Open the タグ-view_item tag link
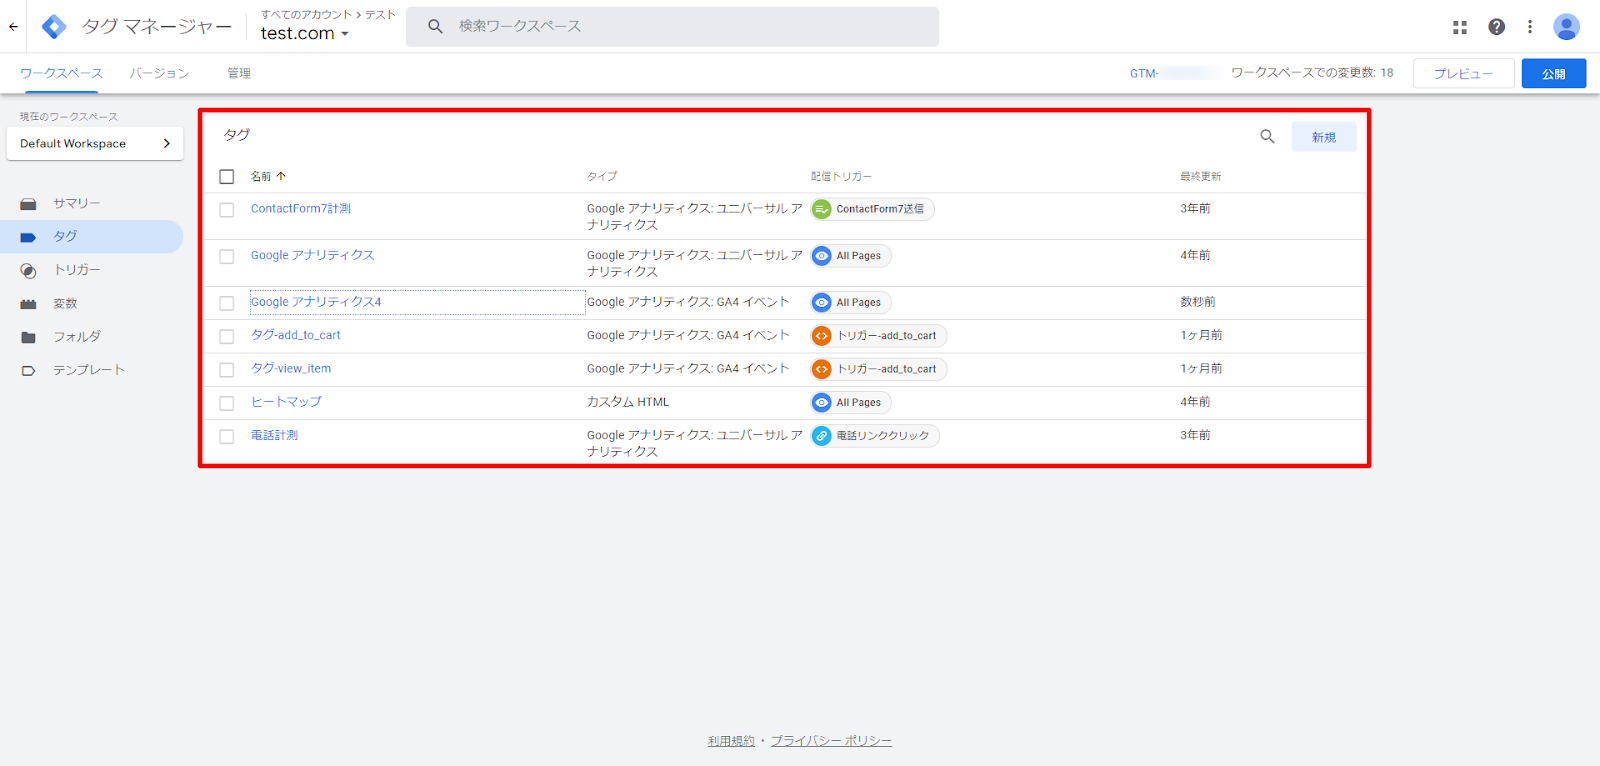 tap(291, 368)
